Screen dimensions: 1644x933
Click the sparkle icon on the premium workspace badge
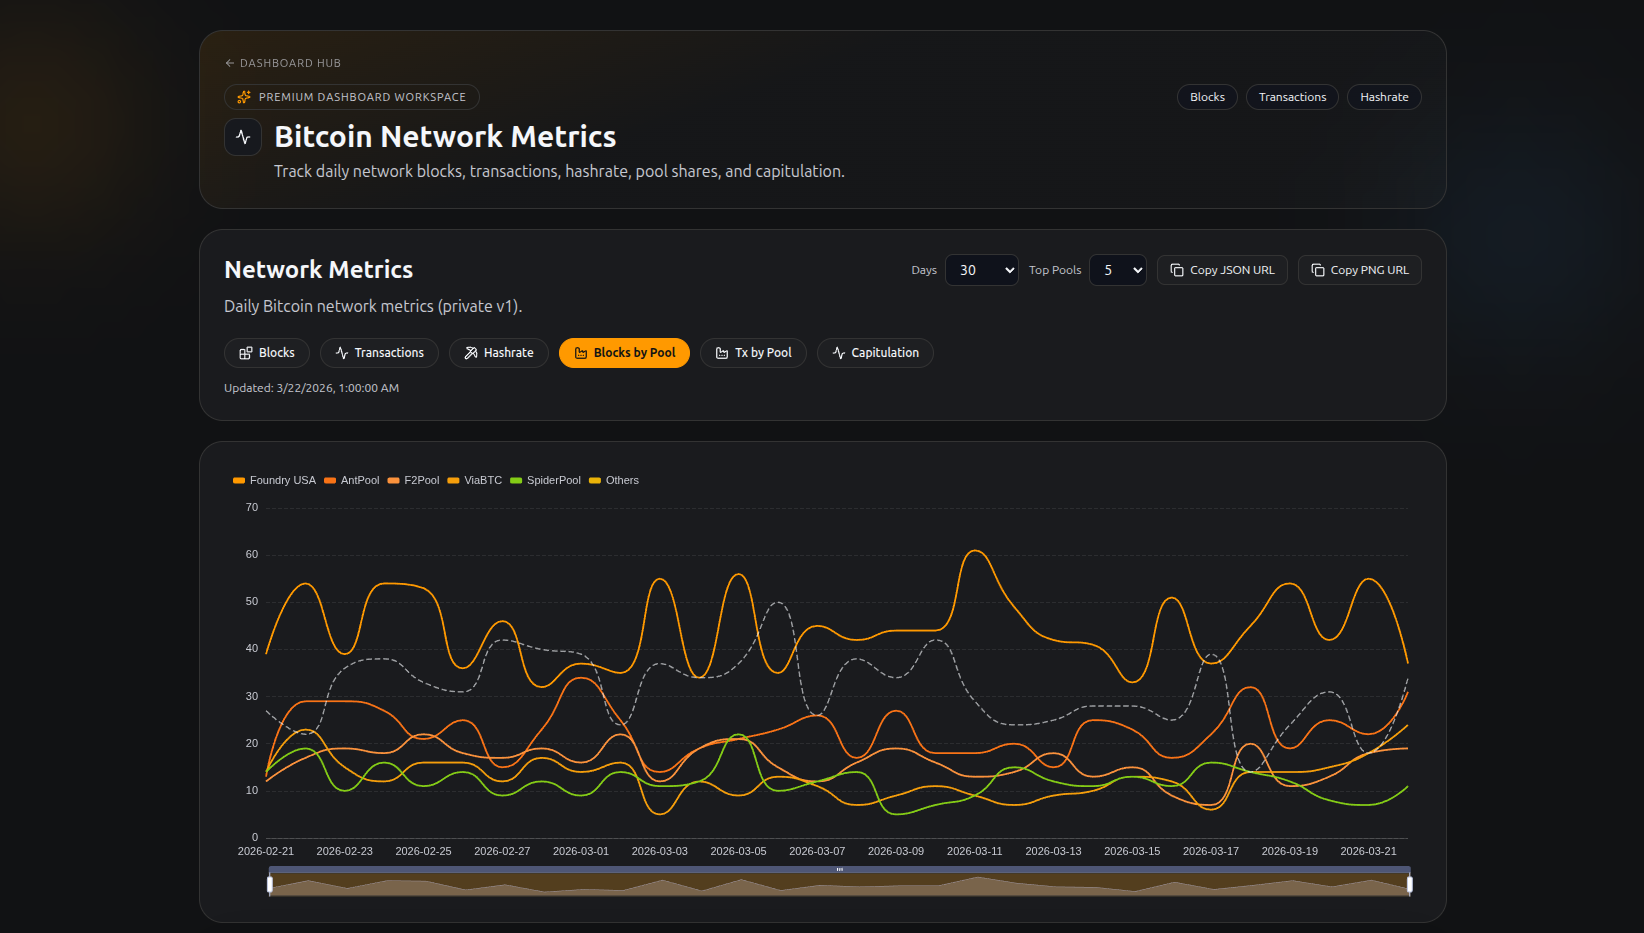pyautogui.click(x=243, y=96)
